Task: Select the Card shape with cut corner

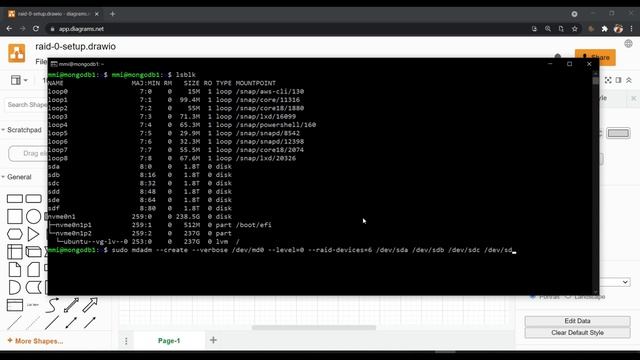Action: [33, 270]
